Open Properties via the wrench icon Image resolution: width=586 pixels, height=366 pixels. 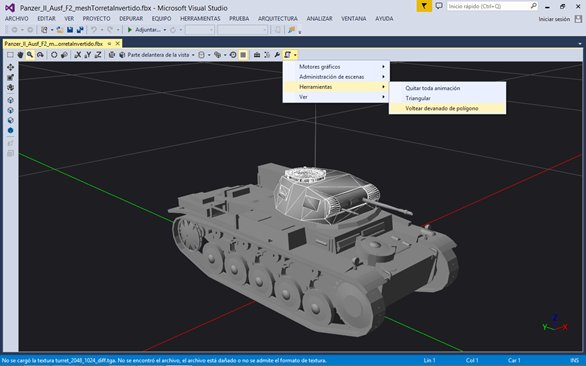(x=277, y=55)
